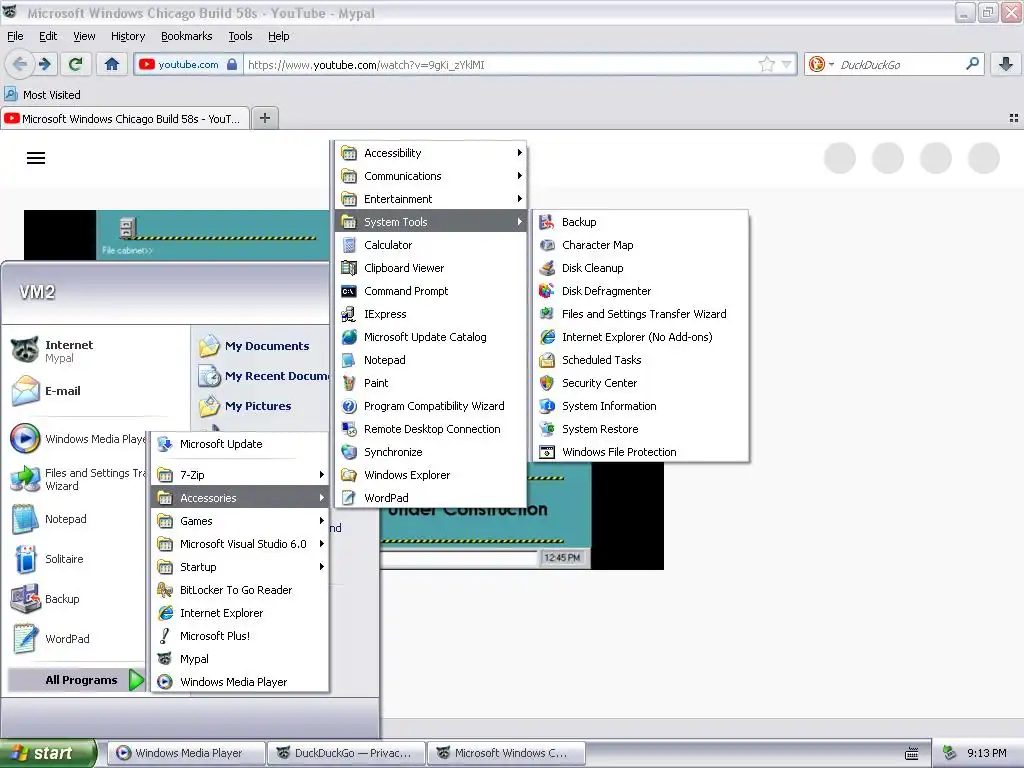Launch IExpress
Image resolution: width=1024 pixels, height=768 pixels.
pyautogui.click(x=430, y=314)
